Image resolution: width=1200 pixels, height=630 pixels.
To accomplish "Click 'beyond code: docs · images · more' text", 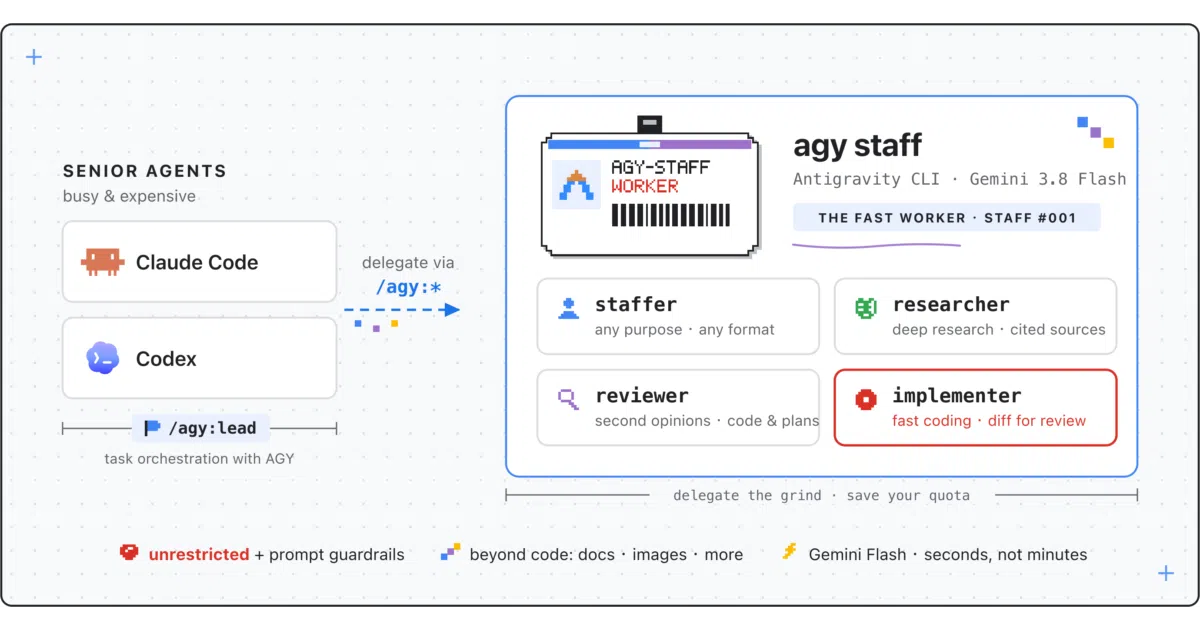I will tap(606, 554).
